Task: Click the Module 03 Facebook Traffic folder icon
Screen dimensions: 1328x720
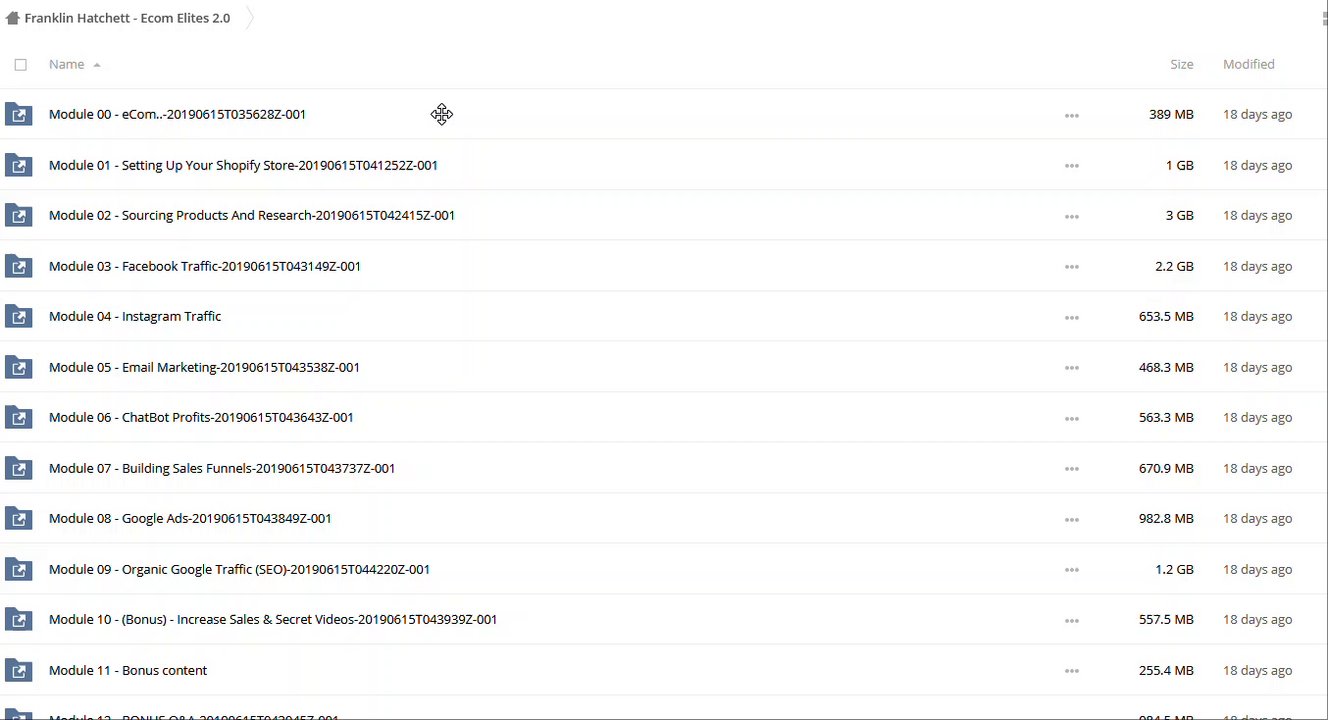Action: pyautogui.click(x=18, y=267)
